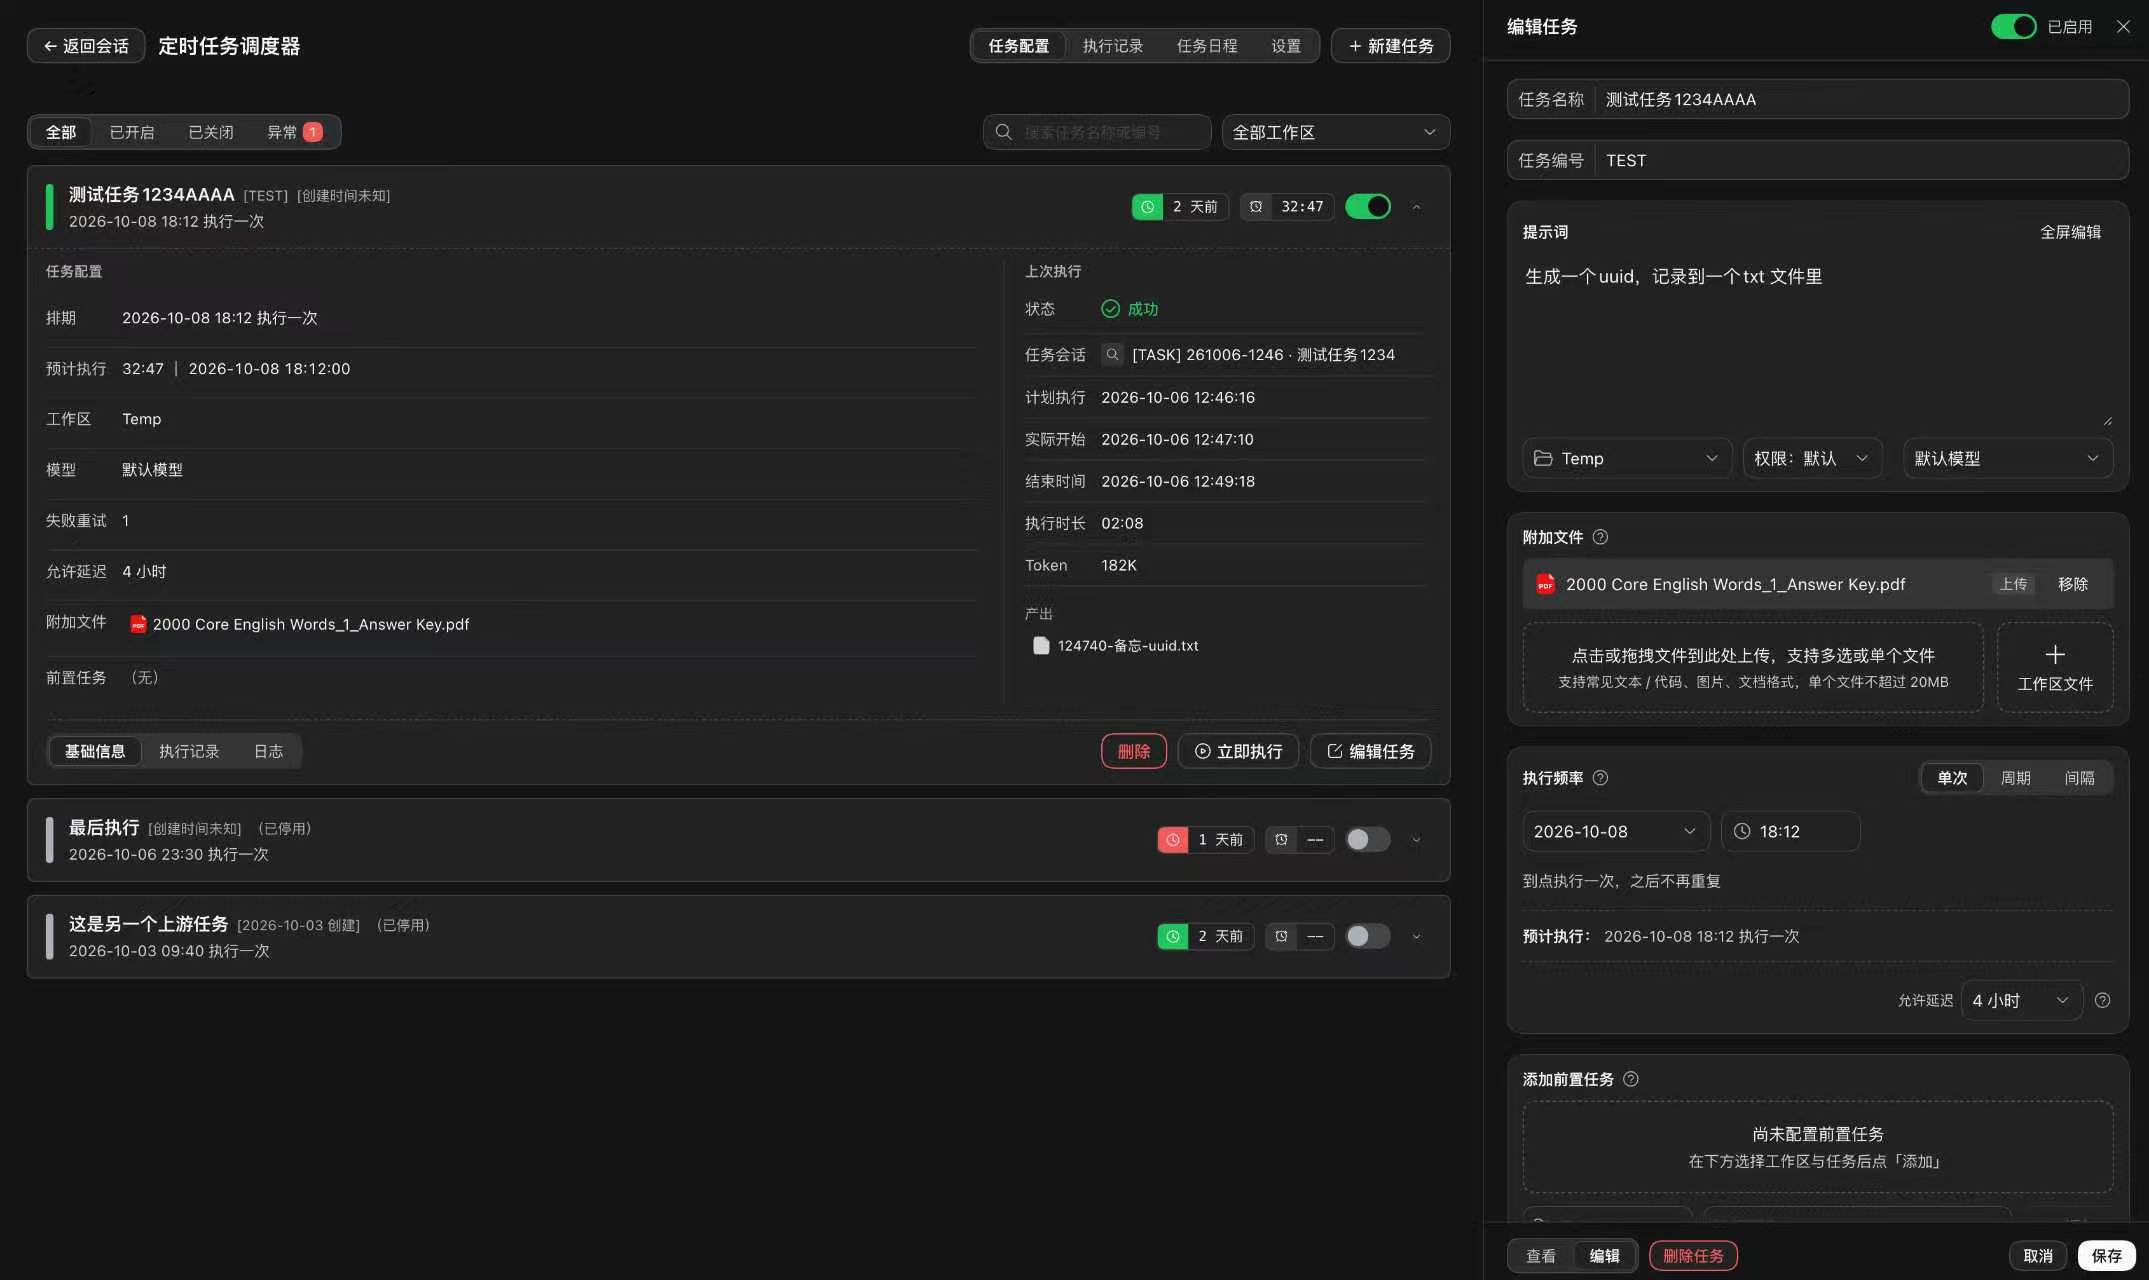Click the 任务名称 input field

(1818, 99)
